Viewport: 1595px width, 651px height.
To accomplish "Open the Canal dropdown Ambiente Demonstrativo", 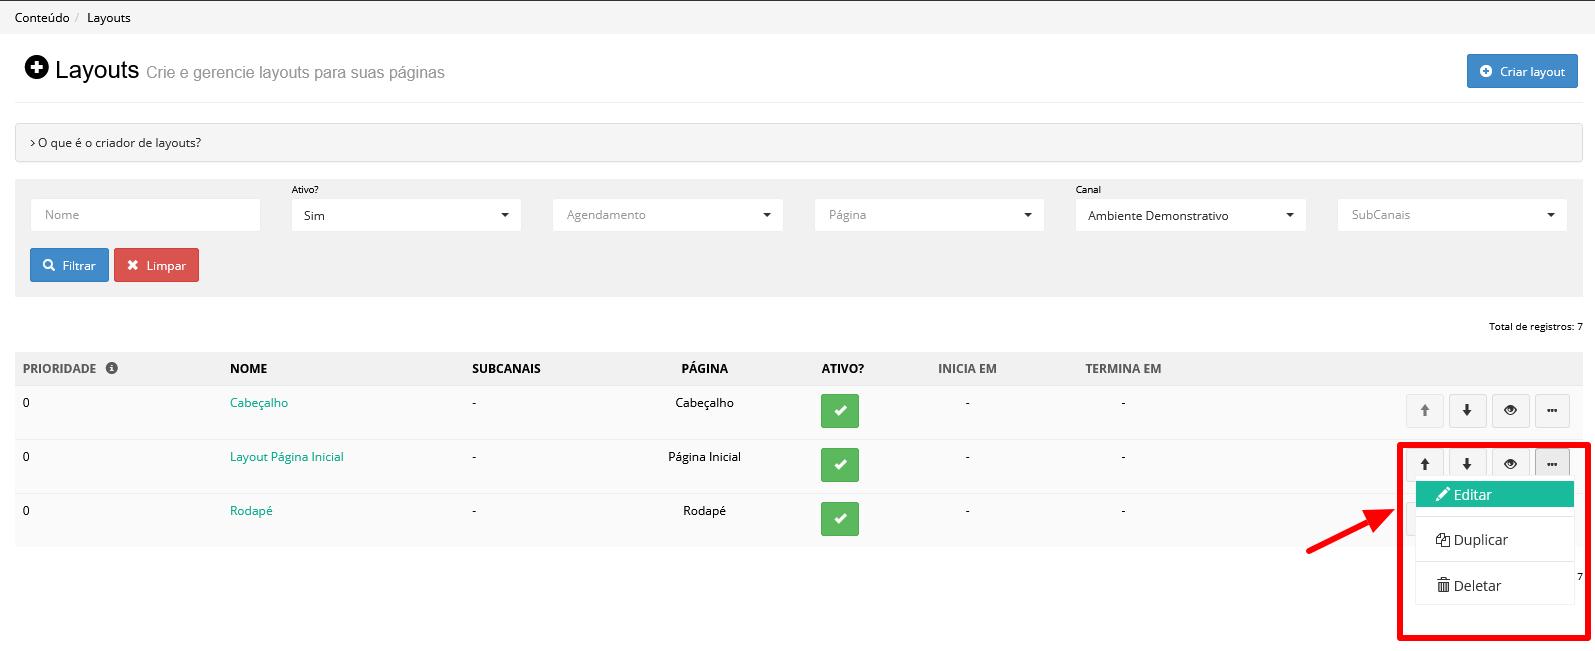I will click(x=1191, y=215).
